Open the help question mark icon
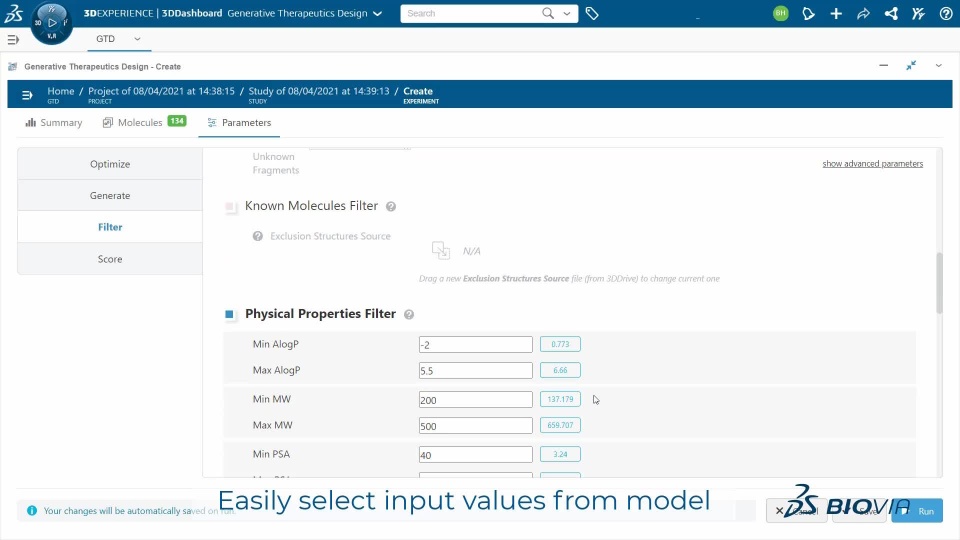 pos(946,14)
